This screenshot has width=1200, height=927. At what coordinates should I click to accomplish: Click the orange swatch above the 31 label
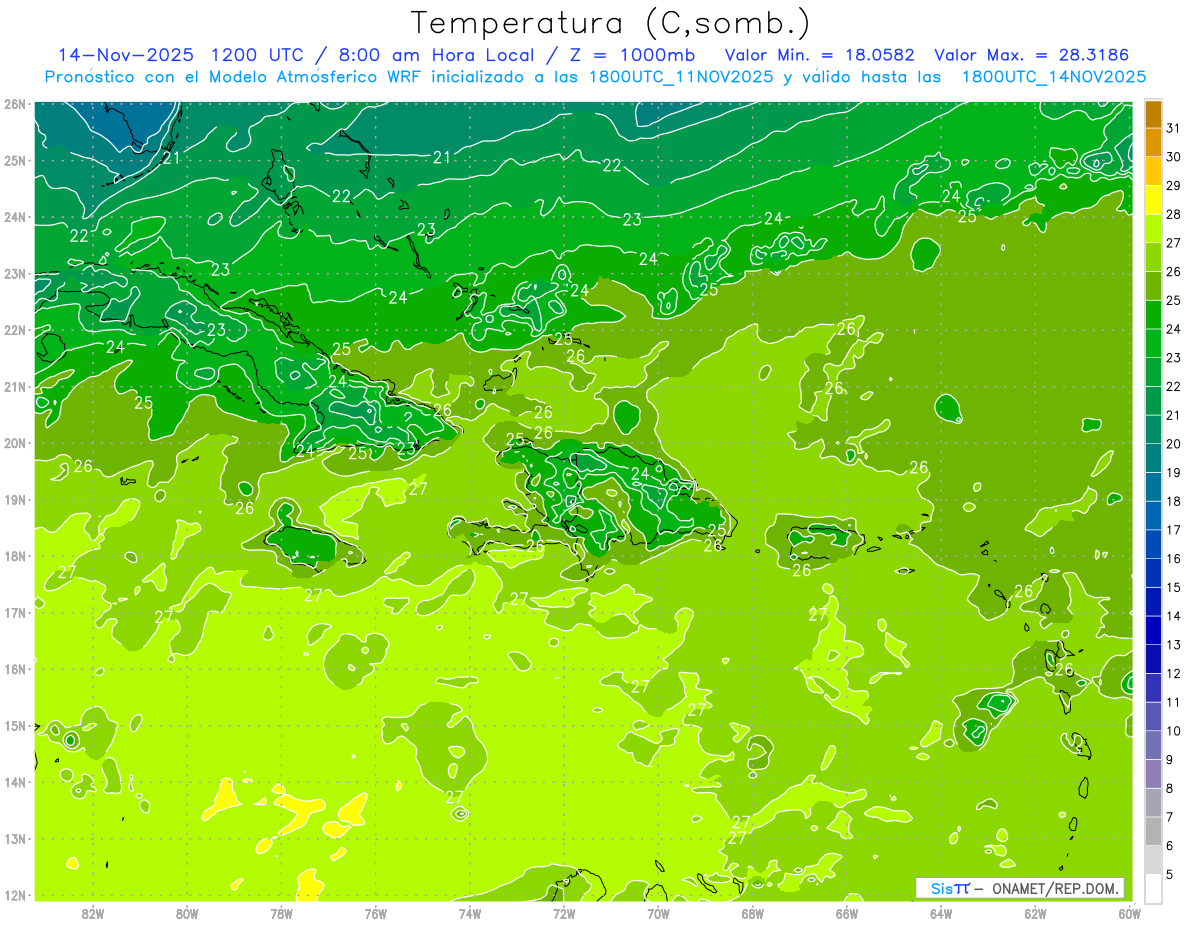pyautogui.click(x=1153, y=114)
